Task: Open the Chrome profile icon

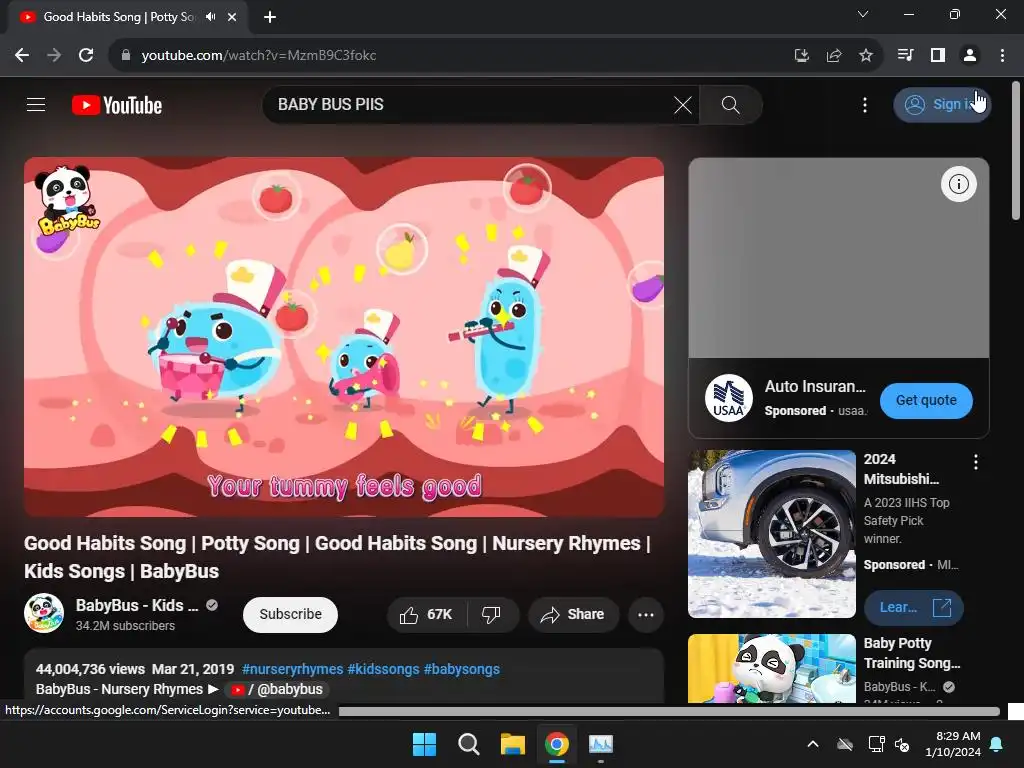Action: pyautogui.click(x=970, y=56)
